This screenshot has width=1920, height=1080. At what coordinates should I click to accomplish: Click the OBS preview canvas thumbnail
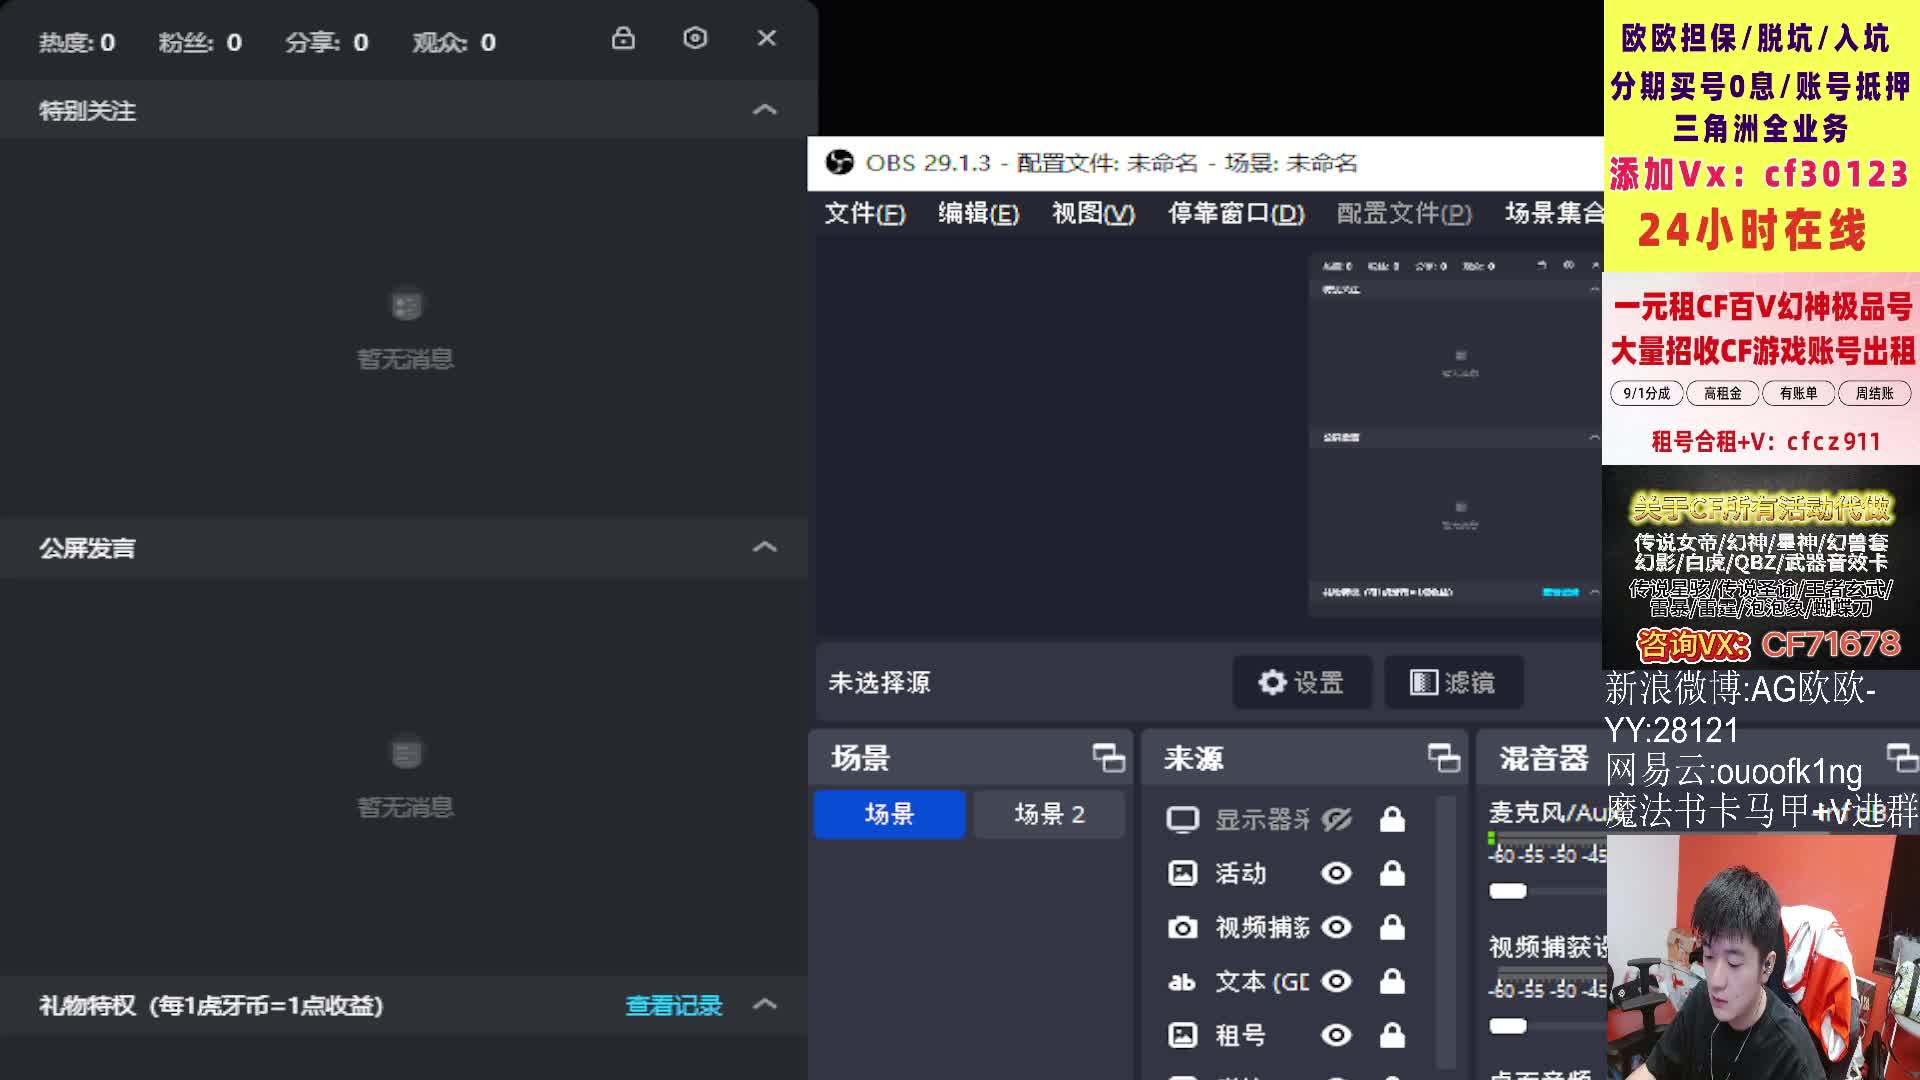[1455, 435]
